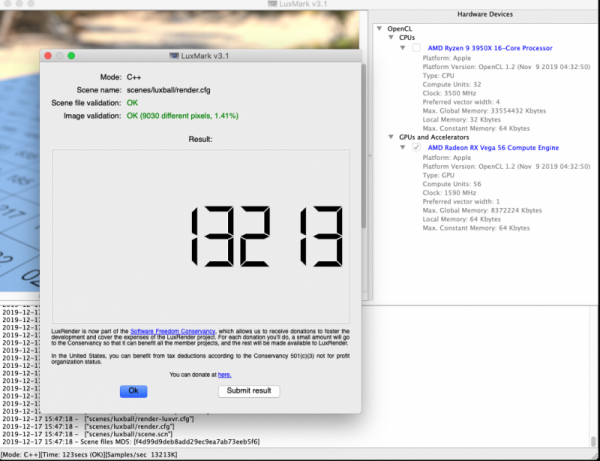
Task: Click the 'Scene files MD5' log line
Action: [131, 442]
